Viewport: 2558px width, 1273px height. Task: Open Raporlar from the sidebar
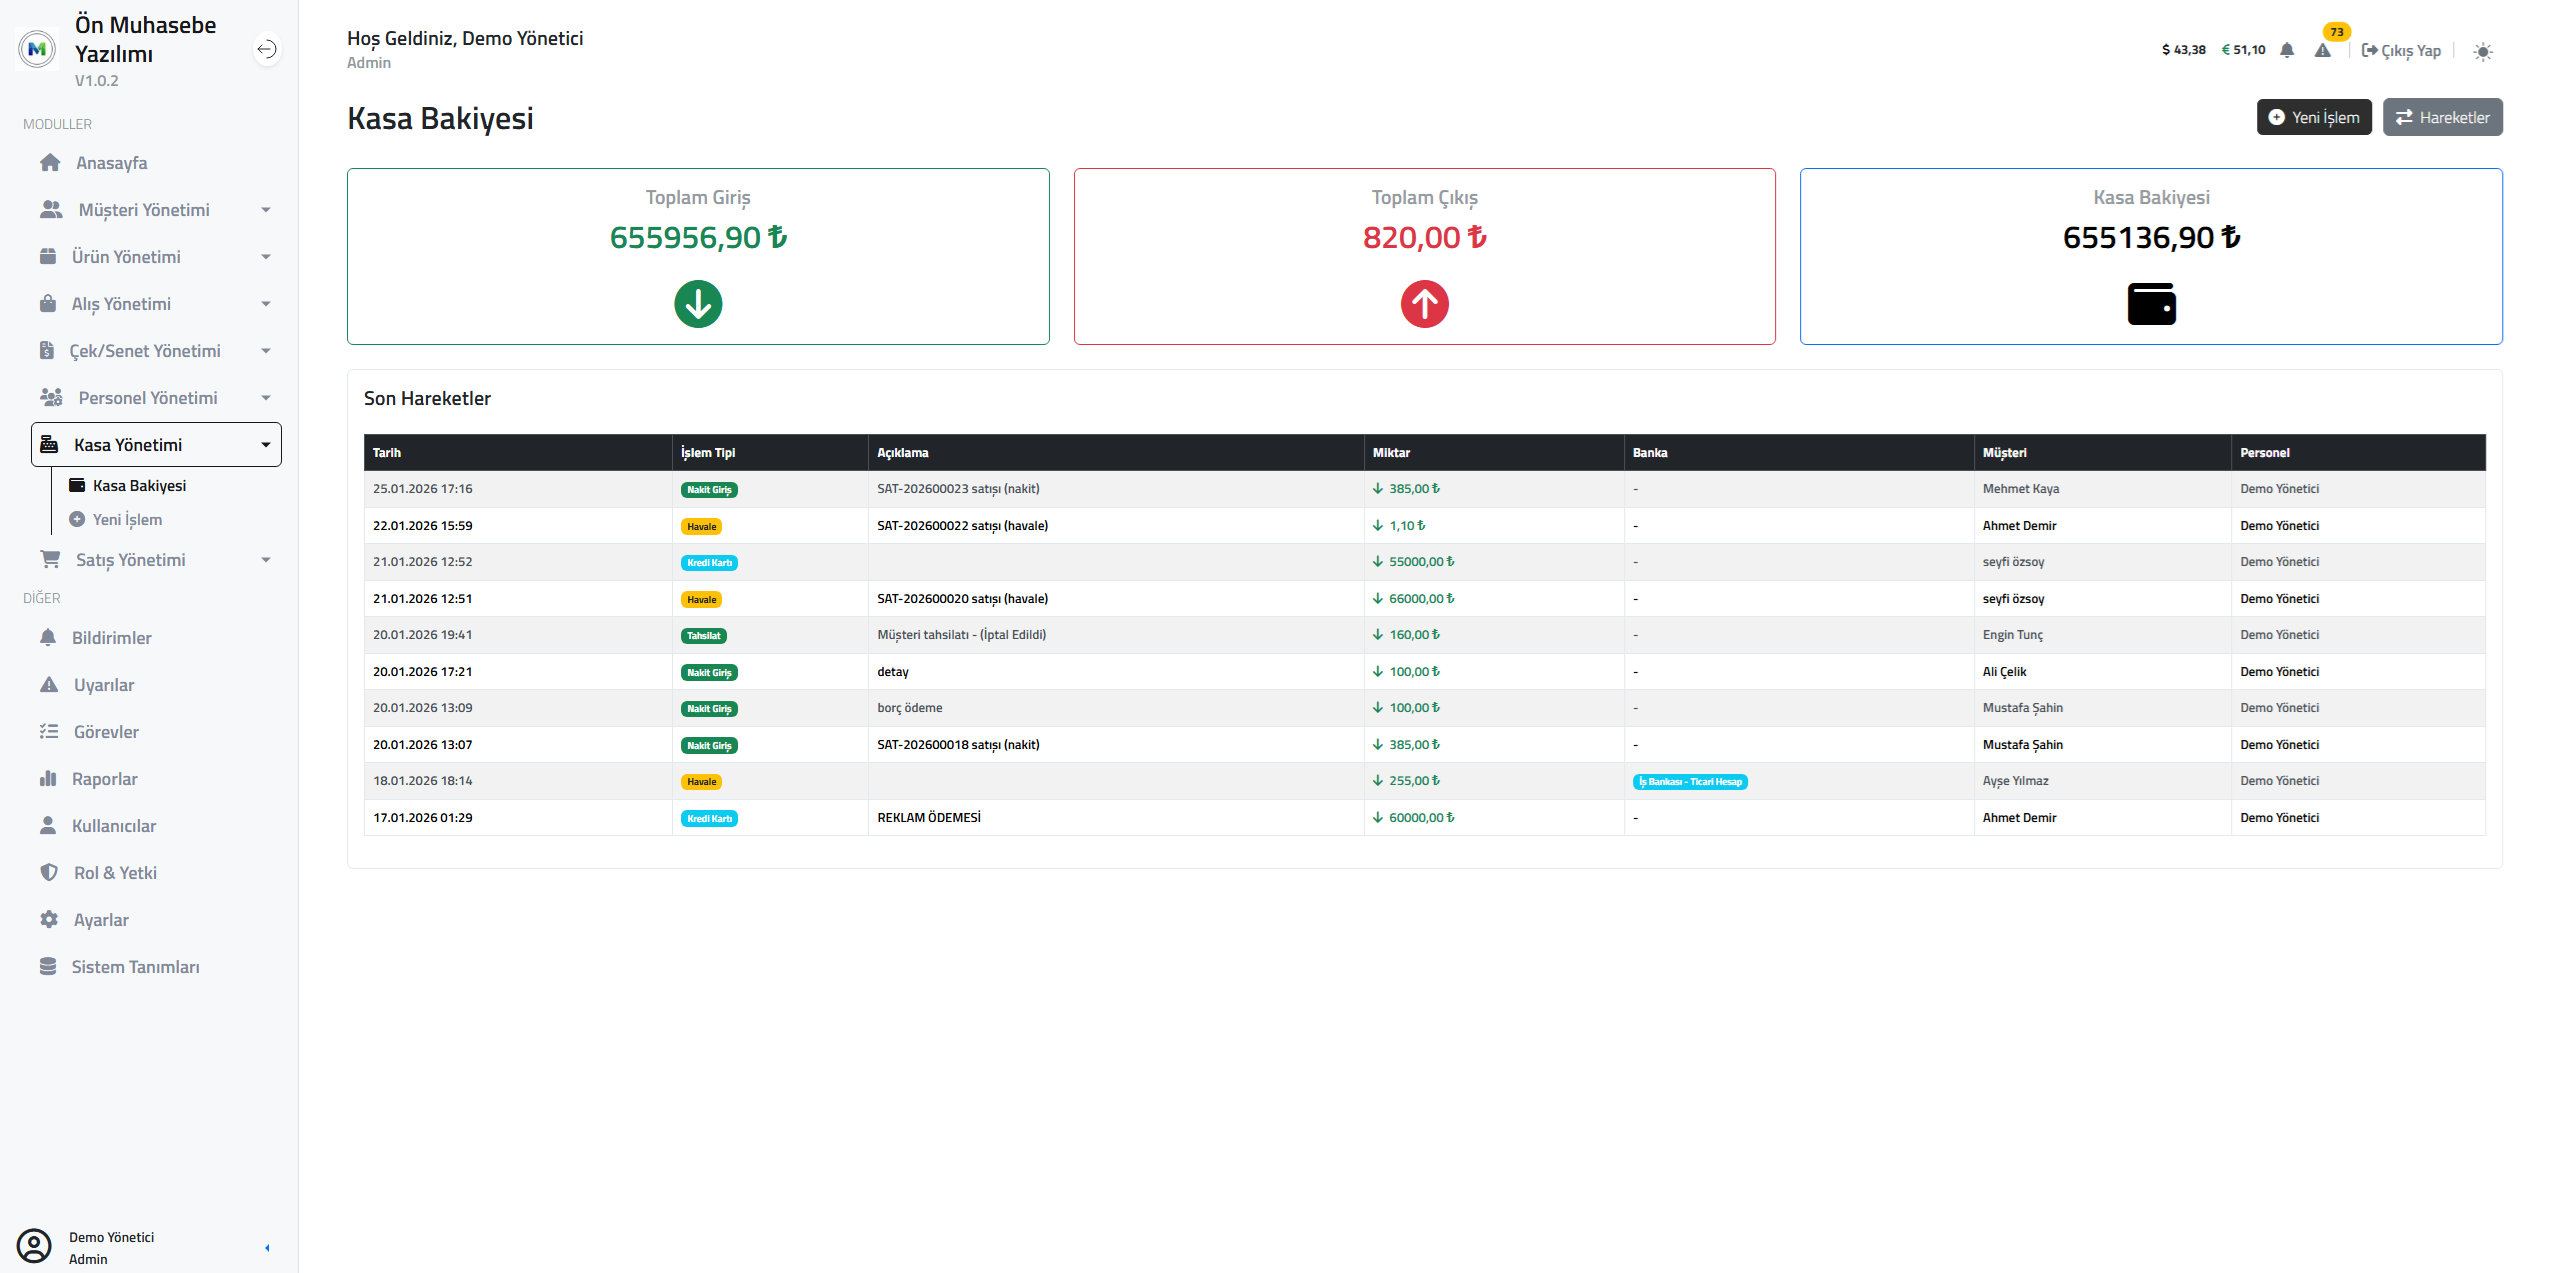point(104,779)
